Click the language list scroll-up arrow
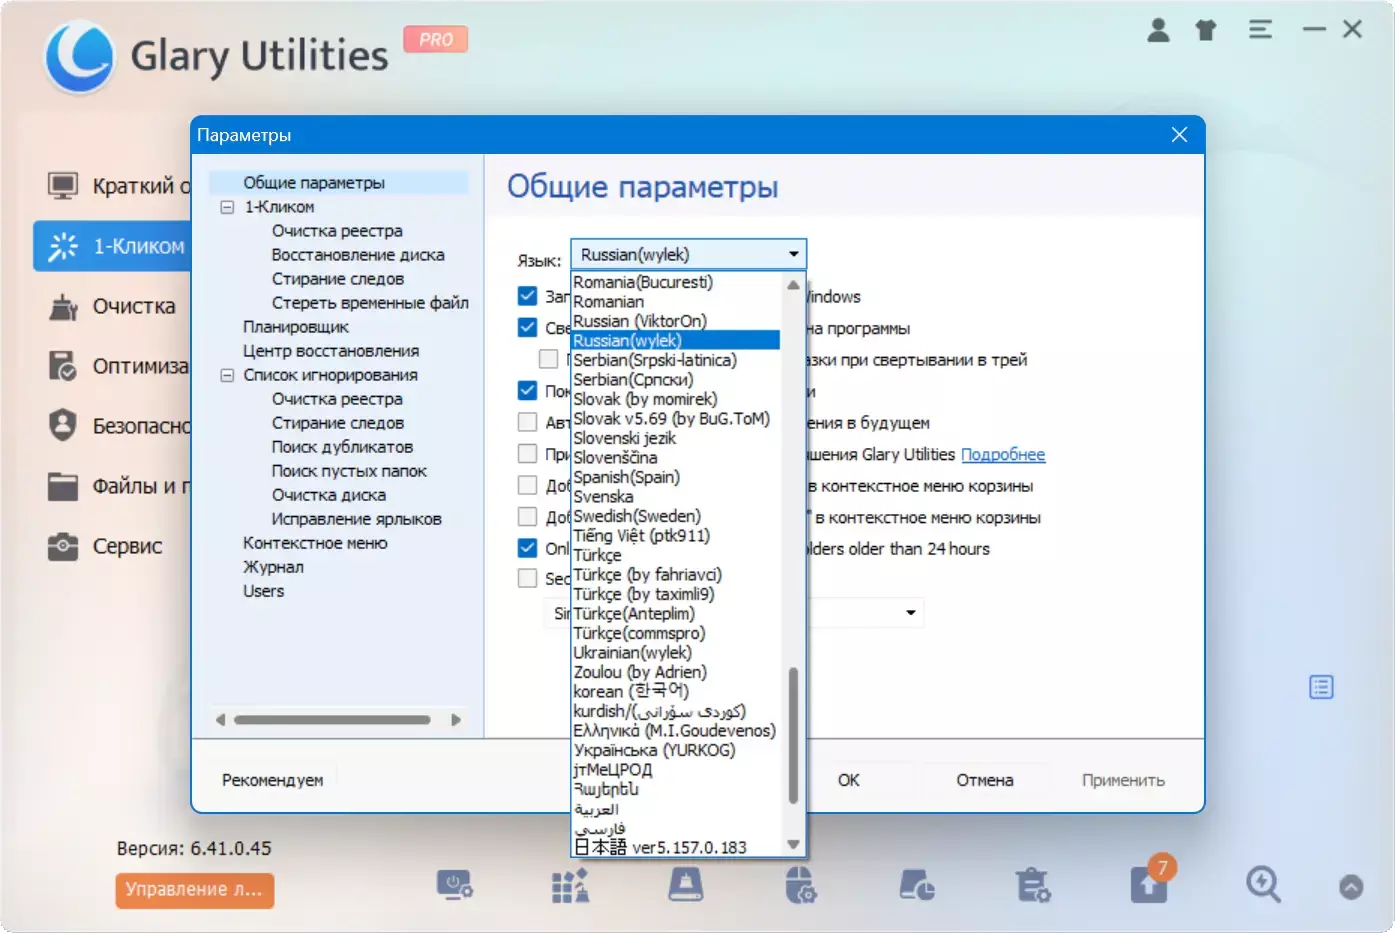Viewport: 1395px width, 933px height. pyautogui.click(x=793, y=285)
